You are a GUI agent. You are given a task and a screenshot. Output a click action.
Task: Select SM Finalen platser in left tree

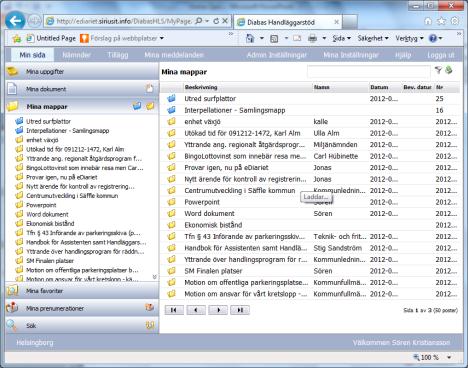coord(50,261)
